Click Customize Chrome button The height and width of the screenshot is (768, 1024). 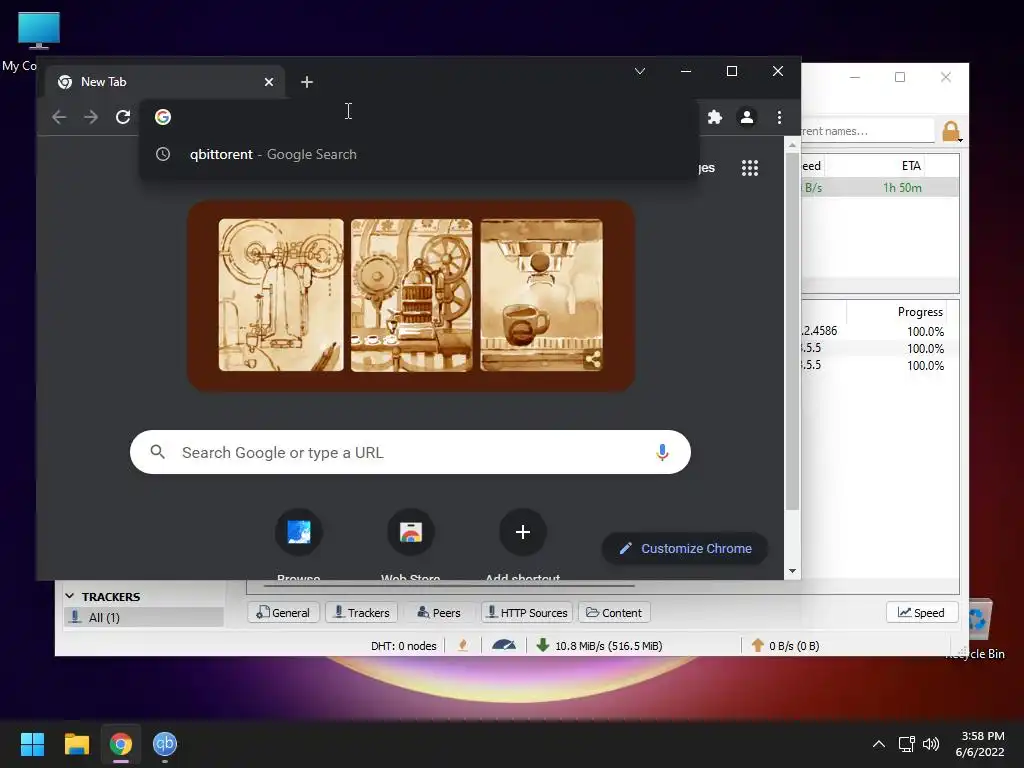tap(684, 549)
